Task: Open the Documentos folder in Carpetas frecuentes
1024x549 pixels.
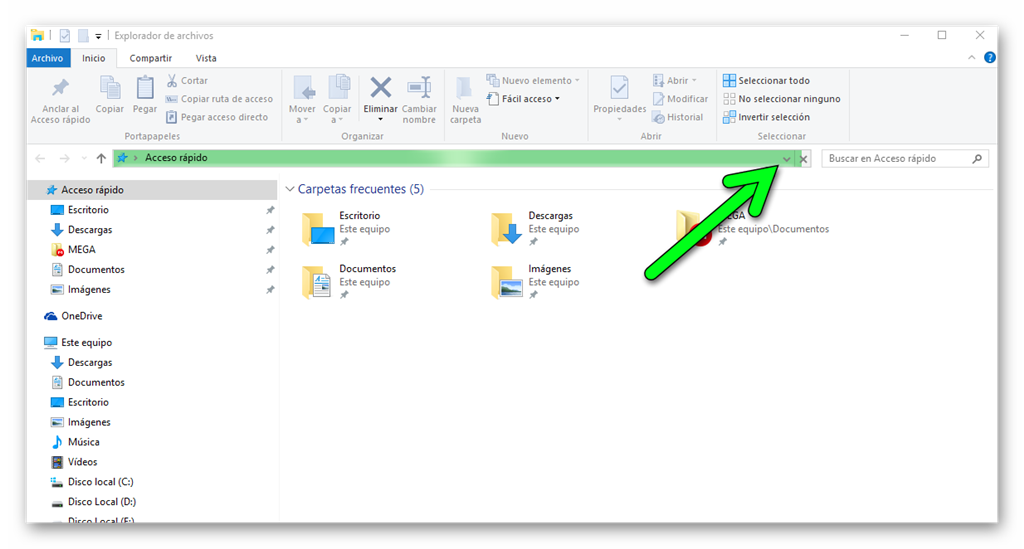Action: pos(349,281)
